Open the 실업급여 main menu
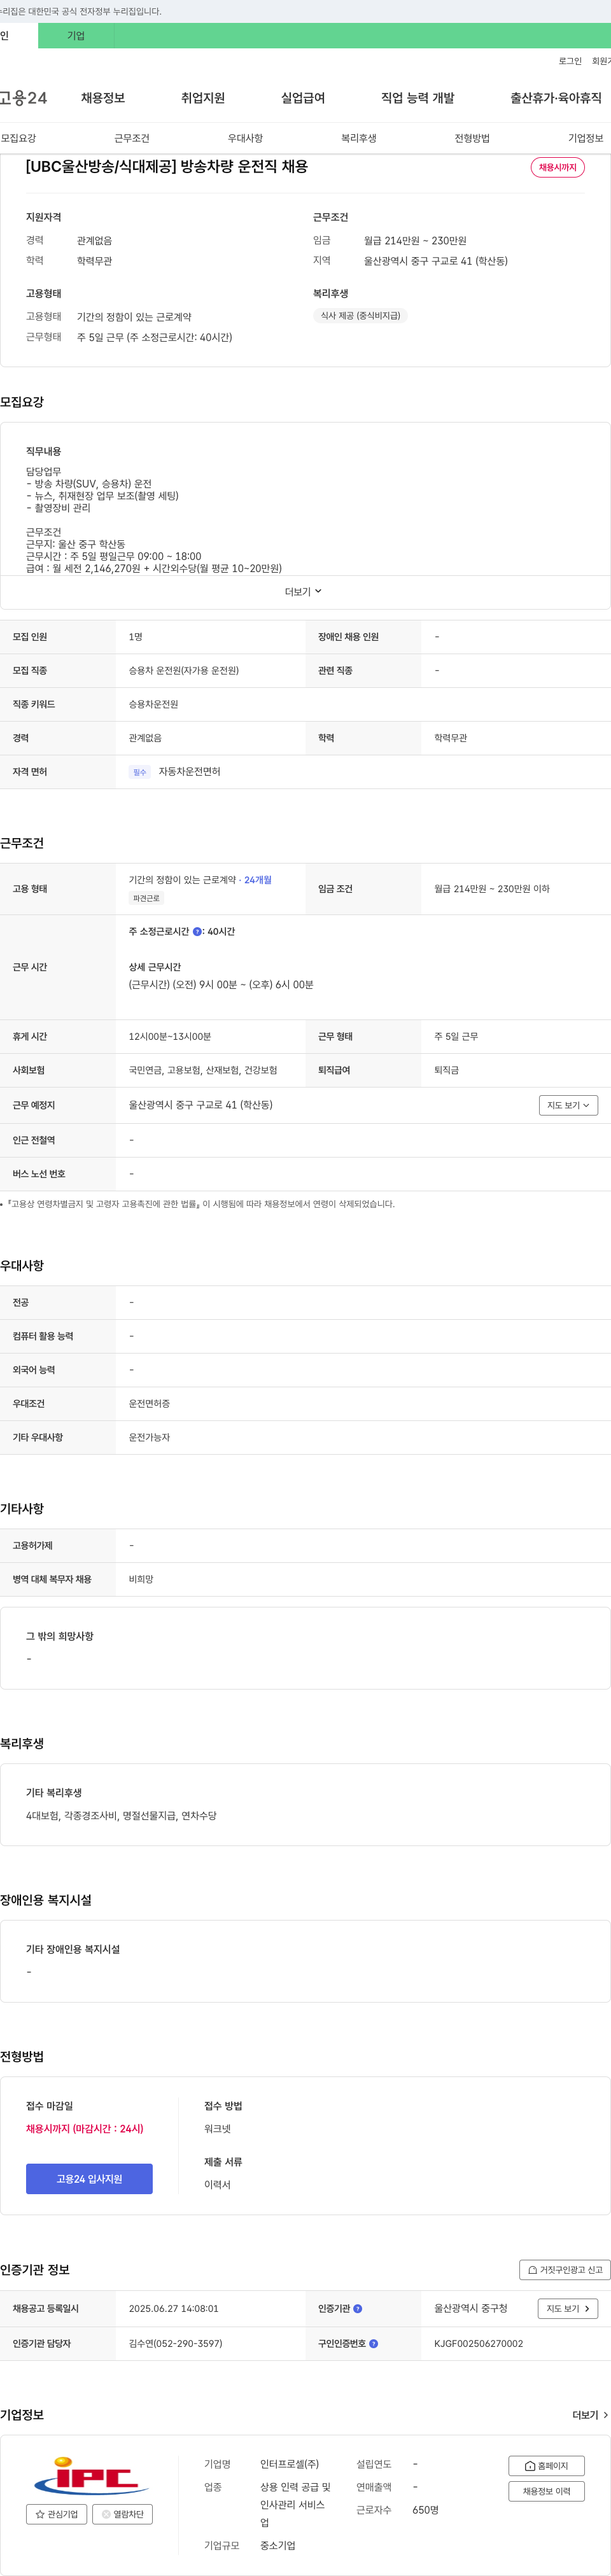 (x=303, y=98)
